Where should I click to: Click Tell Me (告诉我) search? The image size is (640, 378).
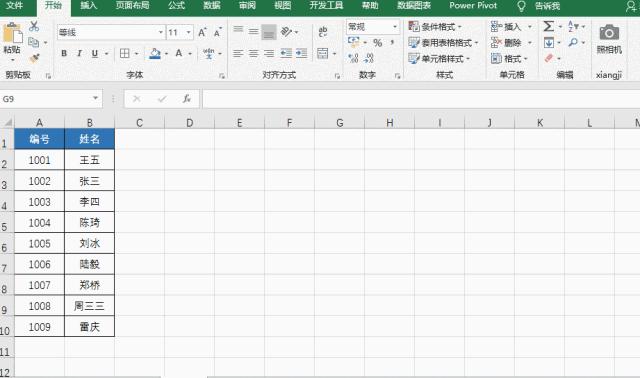coord(547,6)
